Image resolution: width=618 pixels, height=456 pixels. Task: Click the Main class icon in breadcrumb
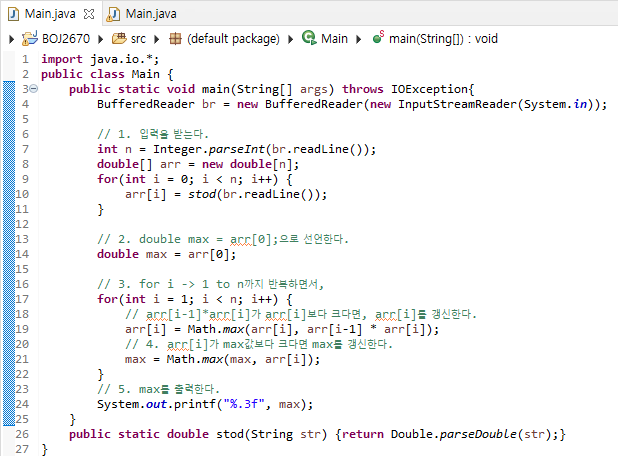point(309,38)
